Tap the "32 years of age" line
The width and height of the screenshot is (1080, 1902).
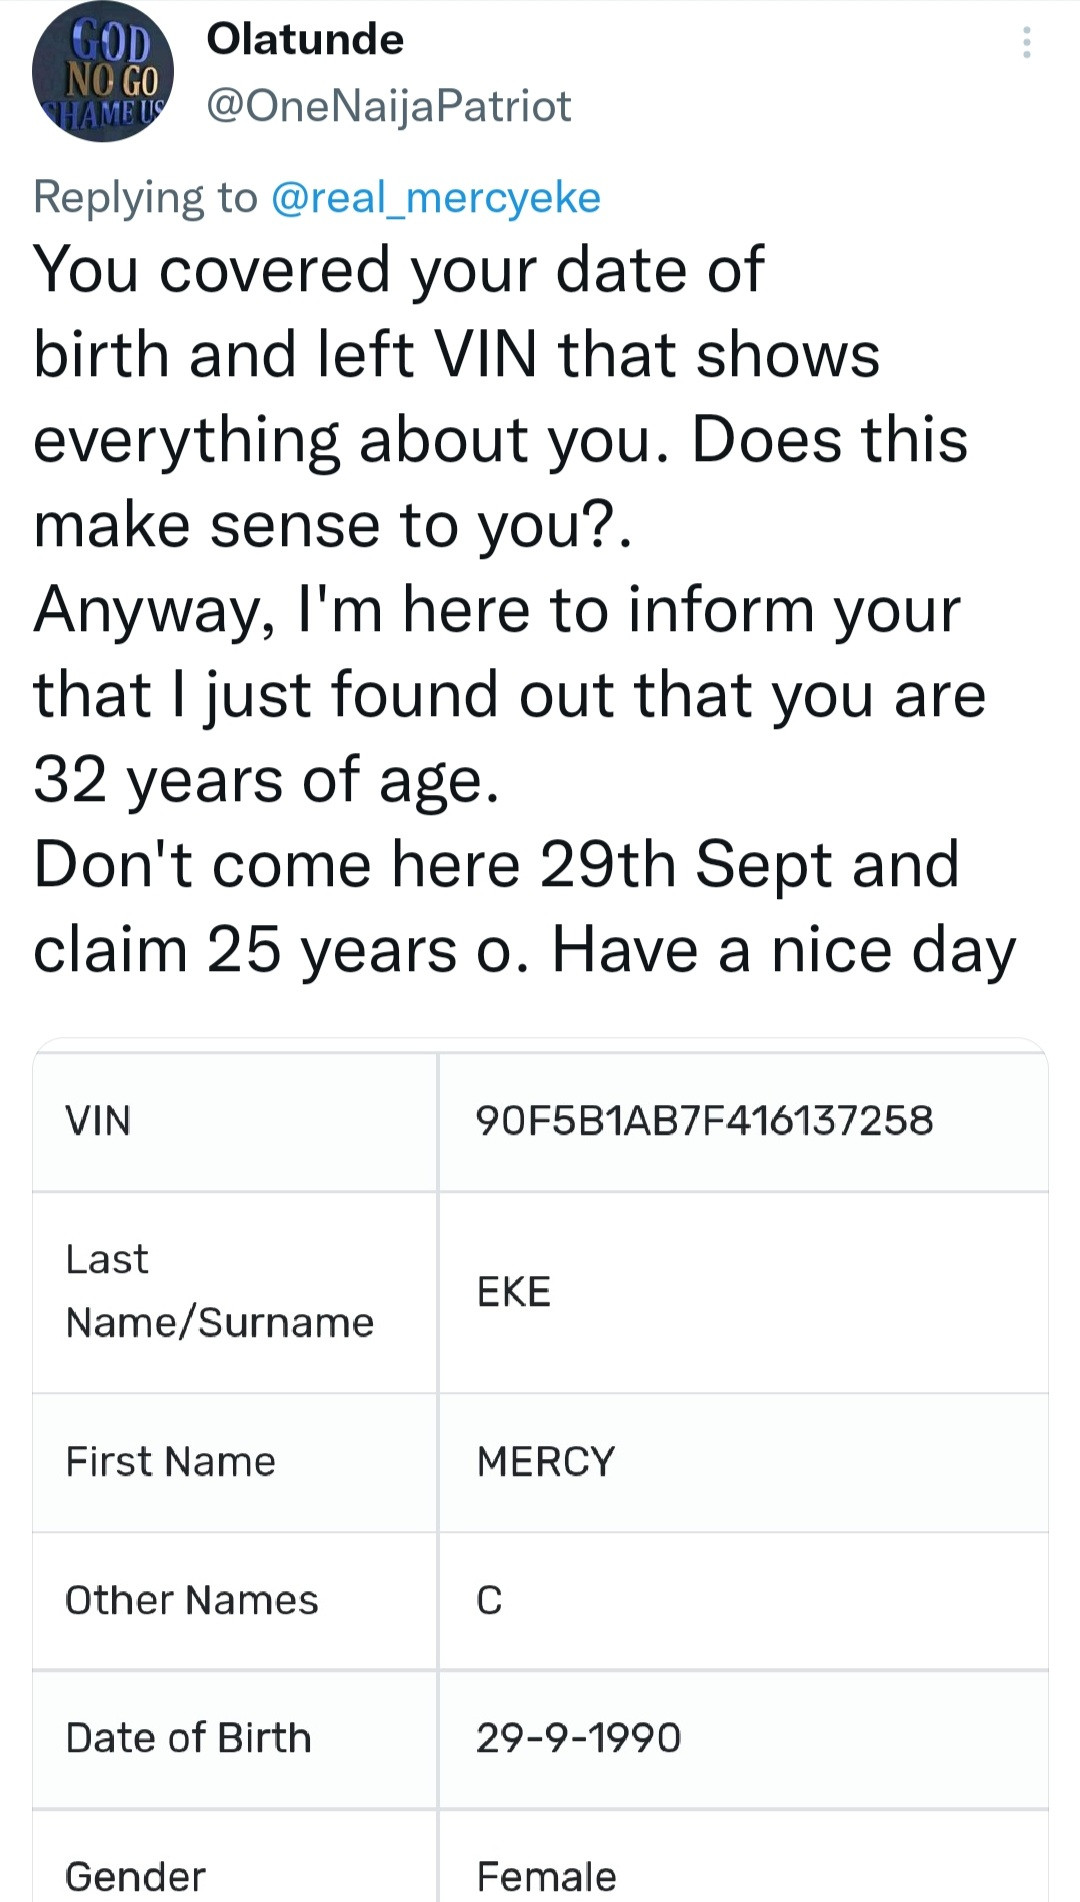point(266,780)
